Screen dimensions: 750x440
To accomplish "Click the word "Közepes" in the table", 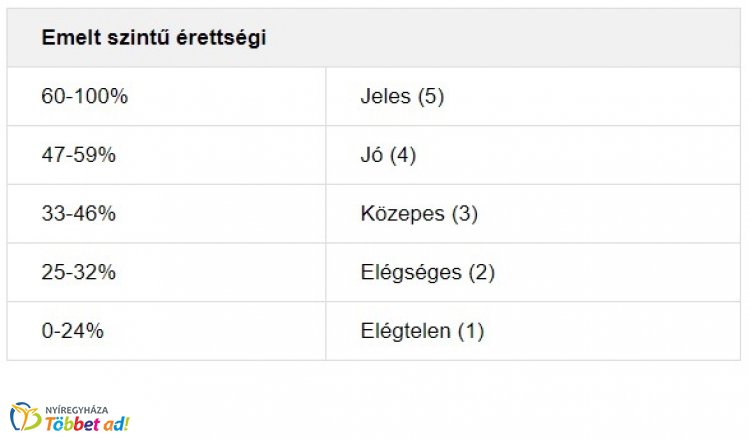I will coord(402,214).
